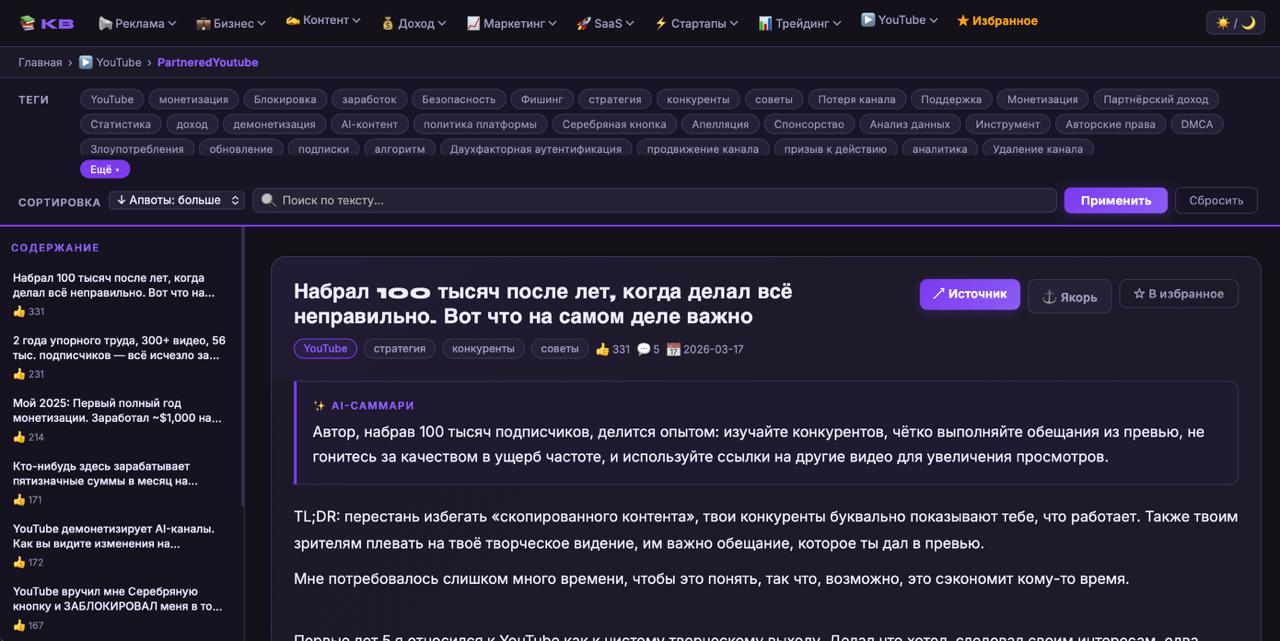Expand the Контент navigation menu

pyautogui.click(x=324, y=20)
